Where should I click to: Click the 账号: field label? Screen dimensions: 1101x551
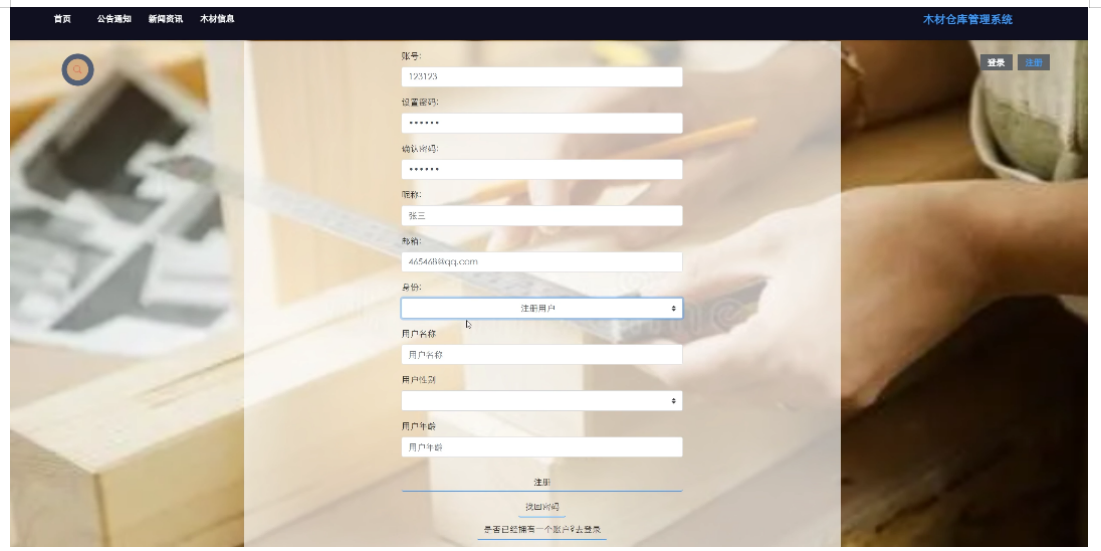(411, 56)
